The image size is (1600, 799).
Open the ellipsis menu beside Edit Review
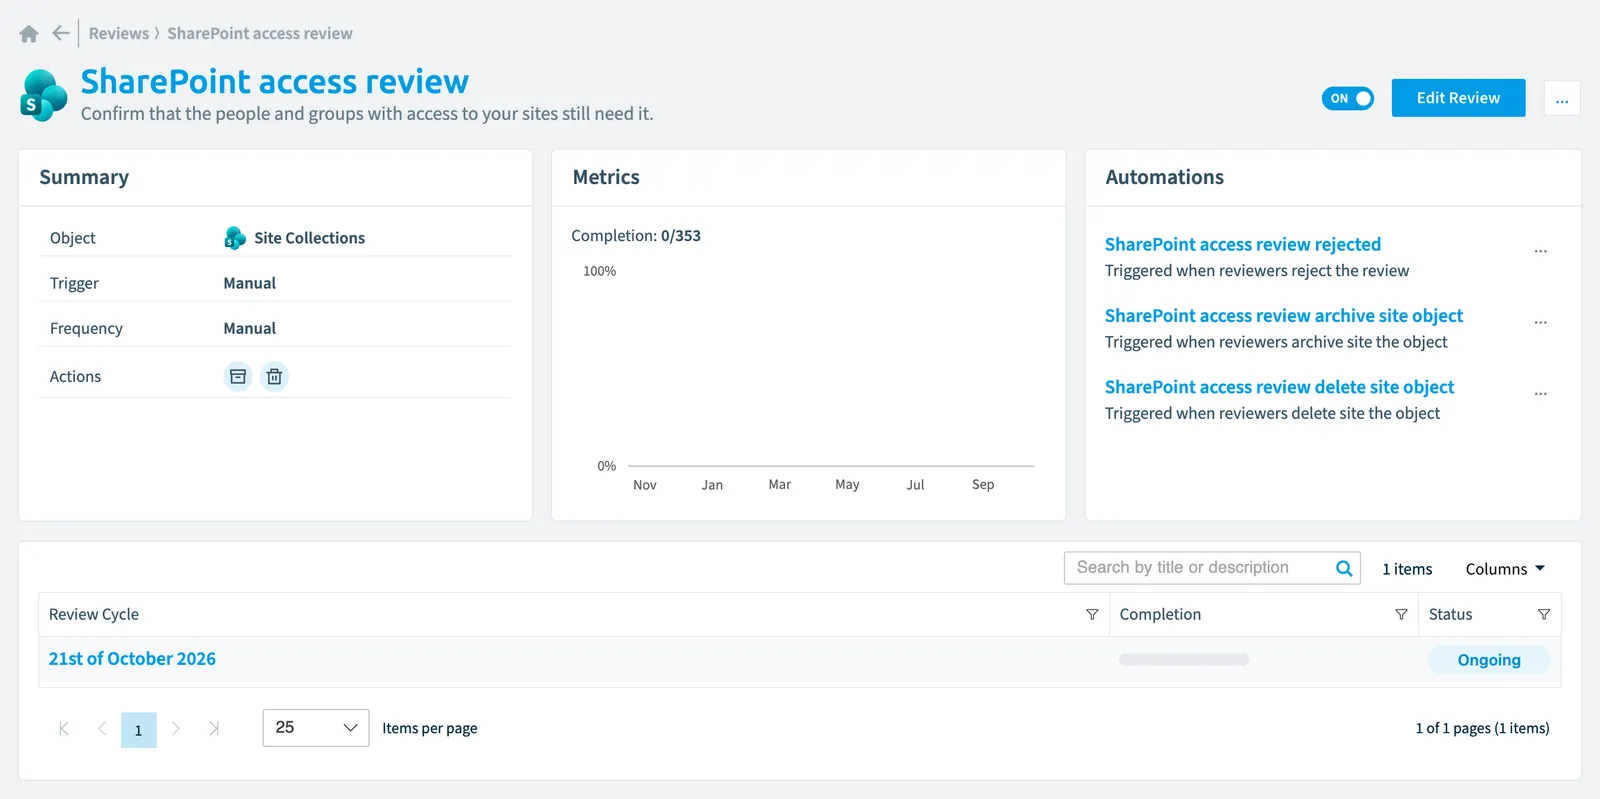point(1562,98)
